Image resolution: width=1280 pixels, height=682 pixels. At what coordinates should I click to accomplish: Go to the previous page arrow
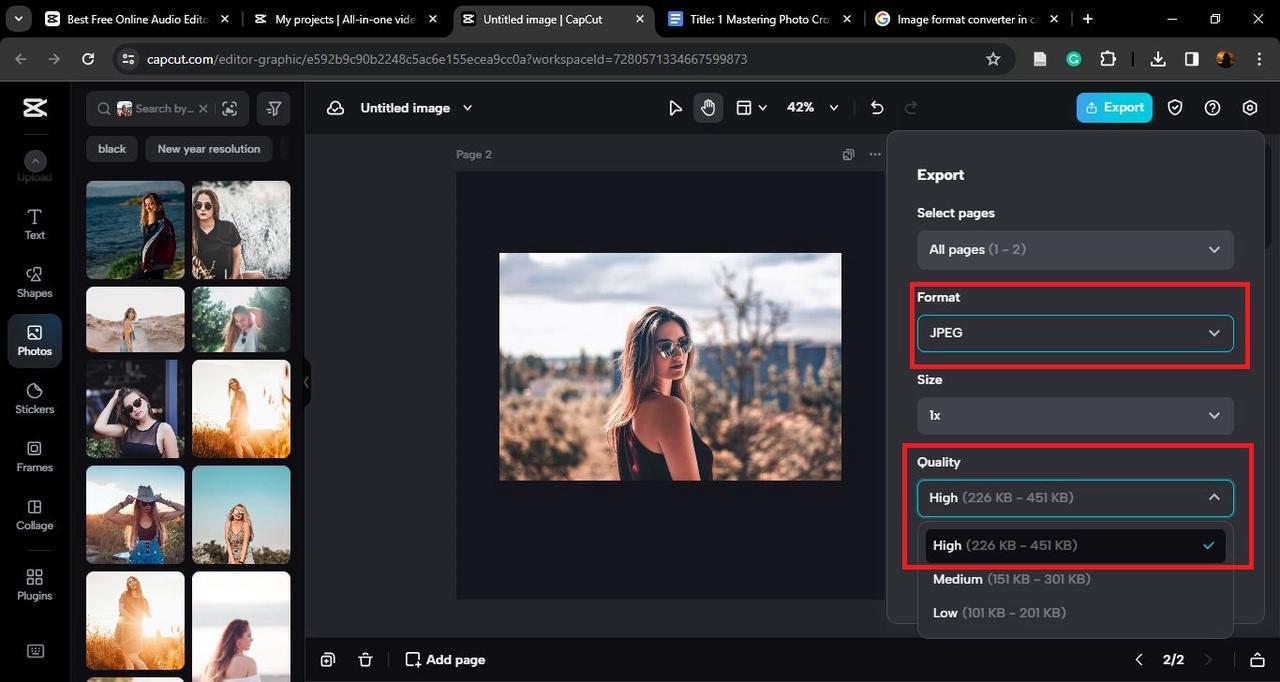1139,660
